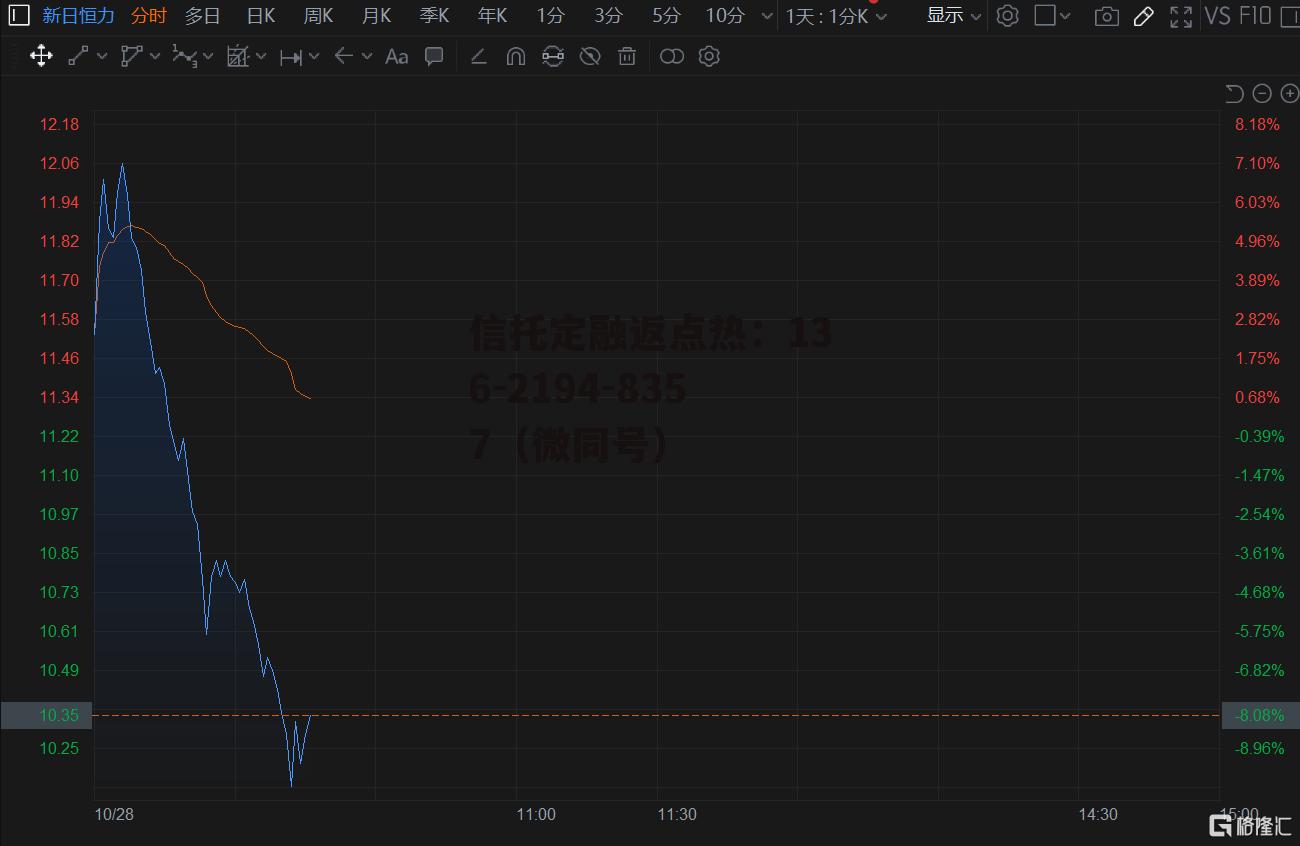
Task: Select the chart projection tool
Action: pyautogui.click(x=237, y=56)
